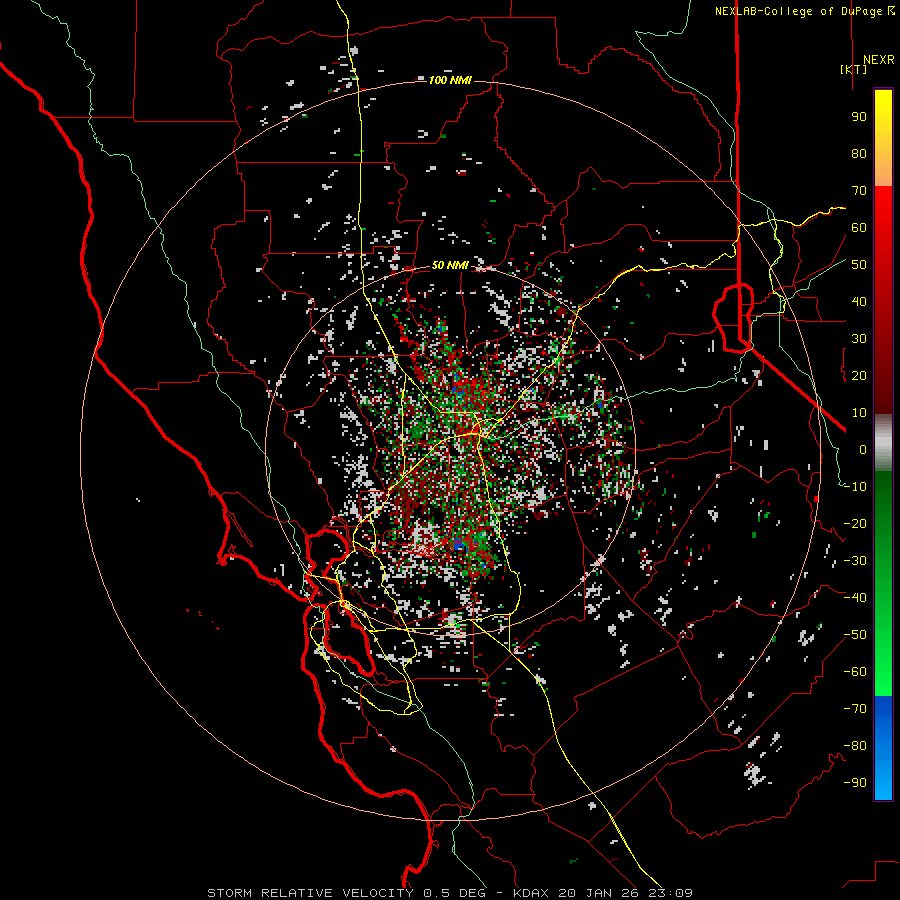Screen dimensions: 900x900
Task: Select the 20 value on the velocity legend
Action: tap(859, 376)
